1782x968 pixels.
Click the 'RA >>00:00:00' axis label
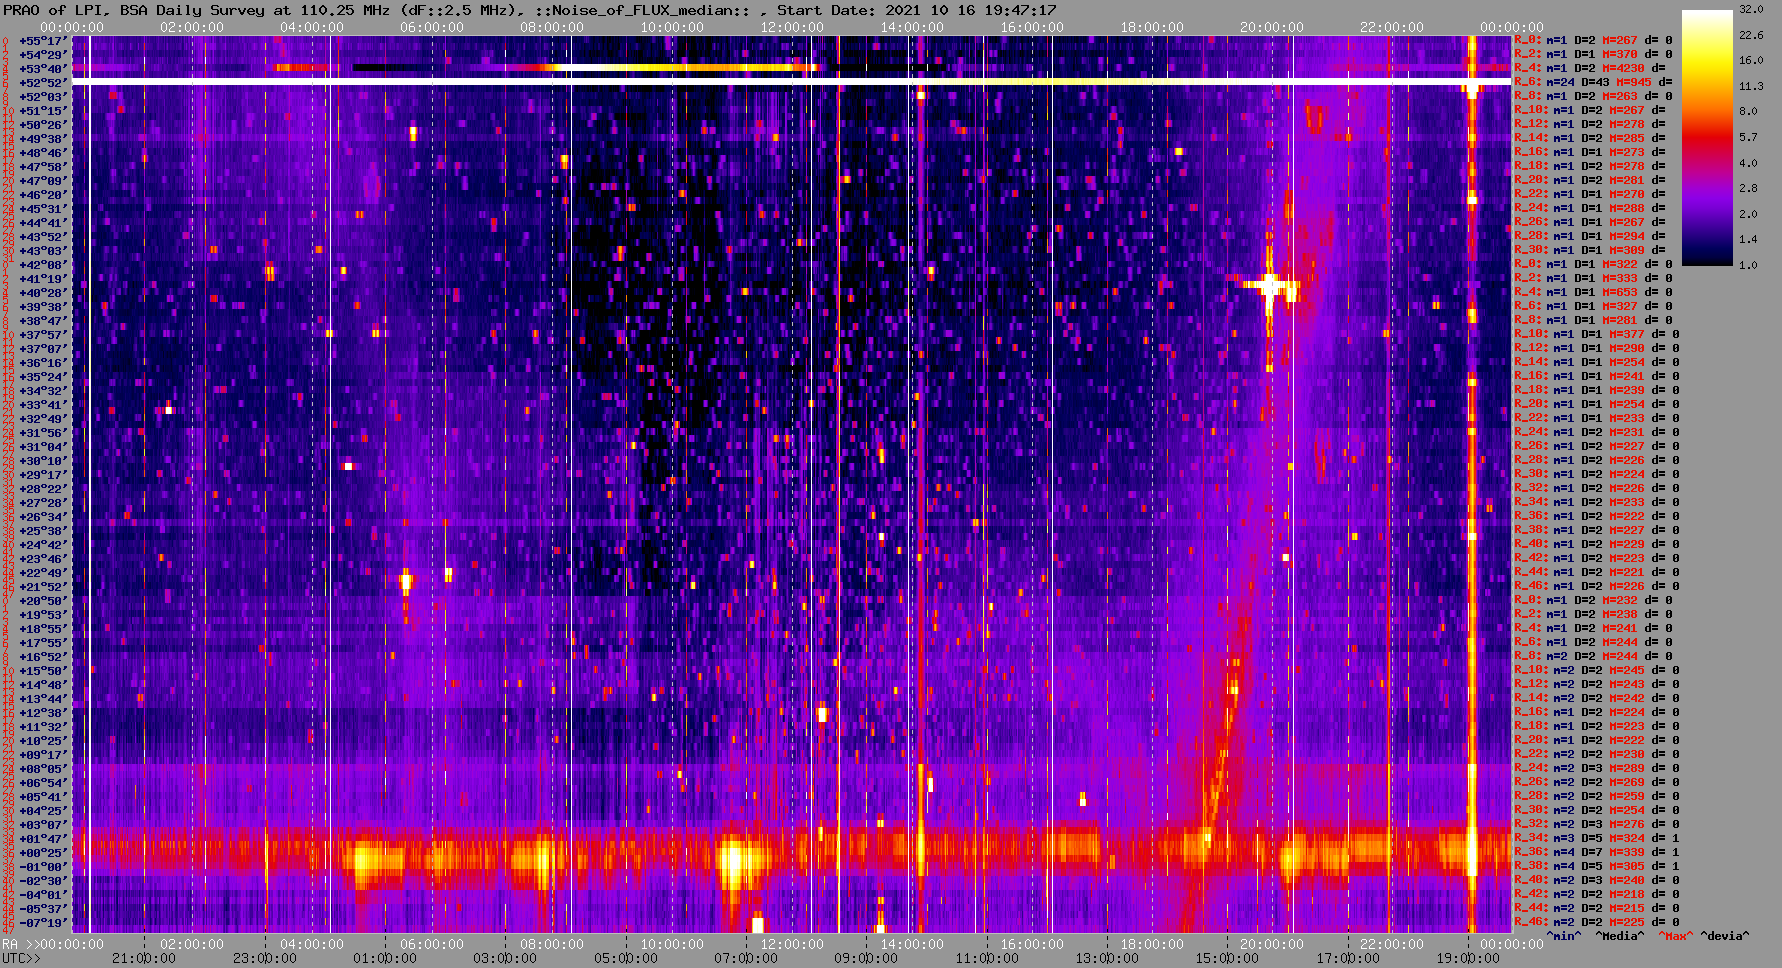[x=53, y=945]
